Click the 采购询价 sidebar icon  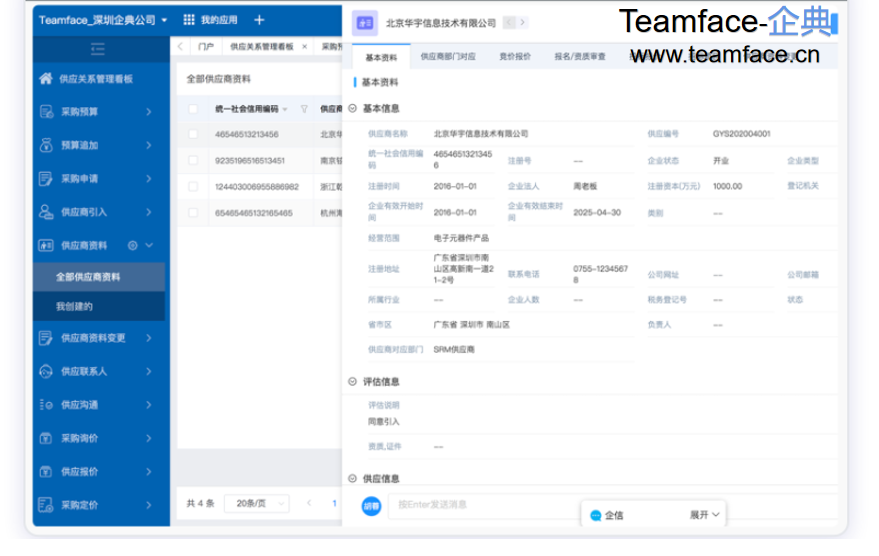click(46, 438)
